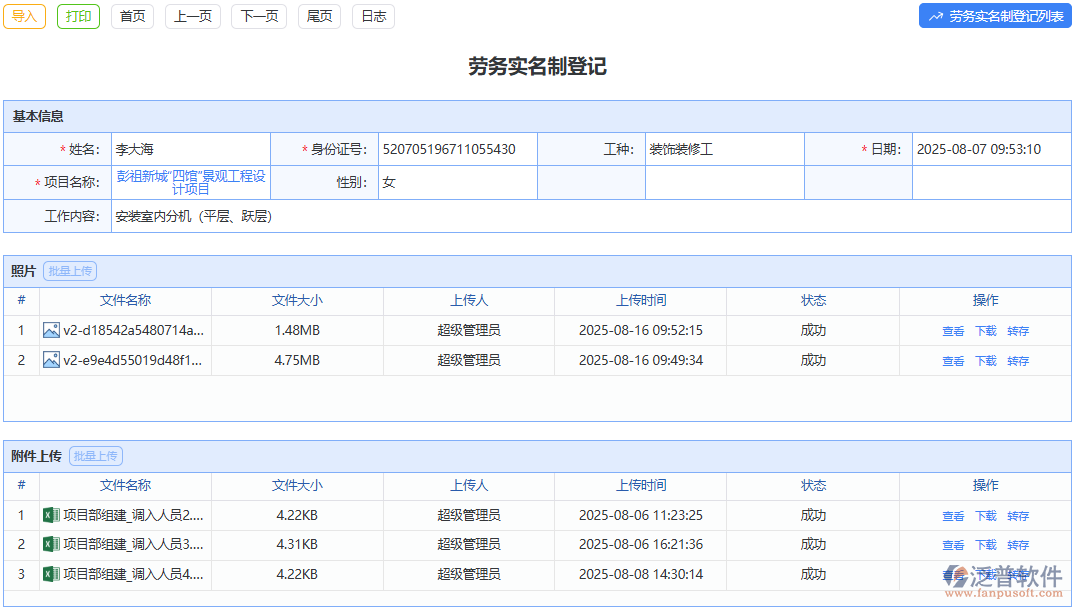Click the arrow icon on 劳务实名制登记列表 button
This screenshot has height=609, width=1073.
tap(935, 15)
